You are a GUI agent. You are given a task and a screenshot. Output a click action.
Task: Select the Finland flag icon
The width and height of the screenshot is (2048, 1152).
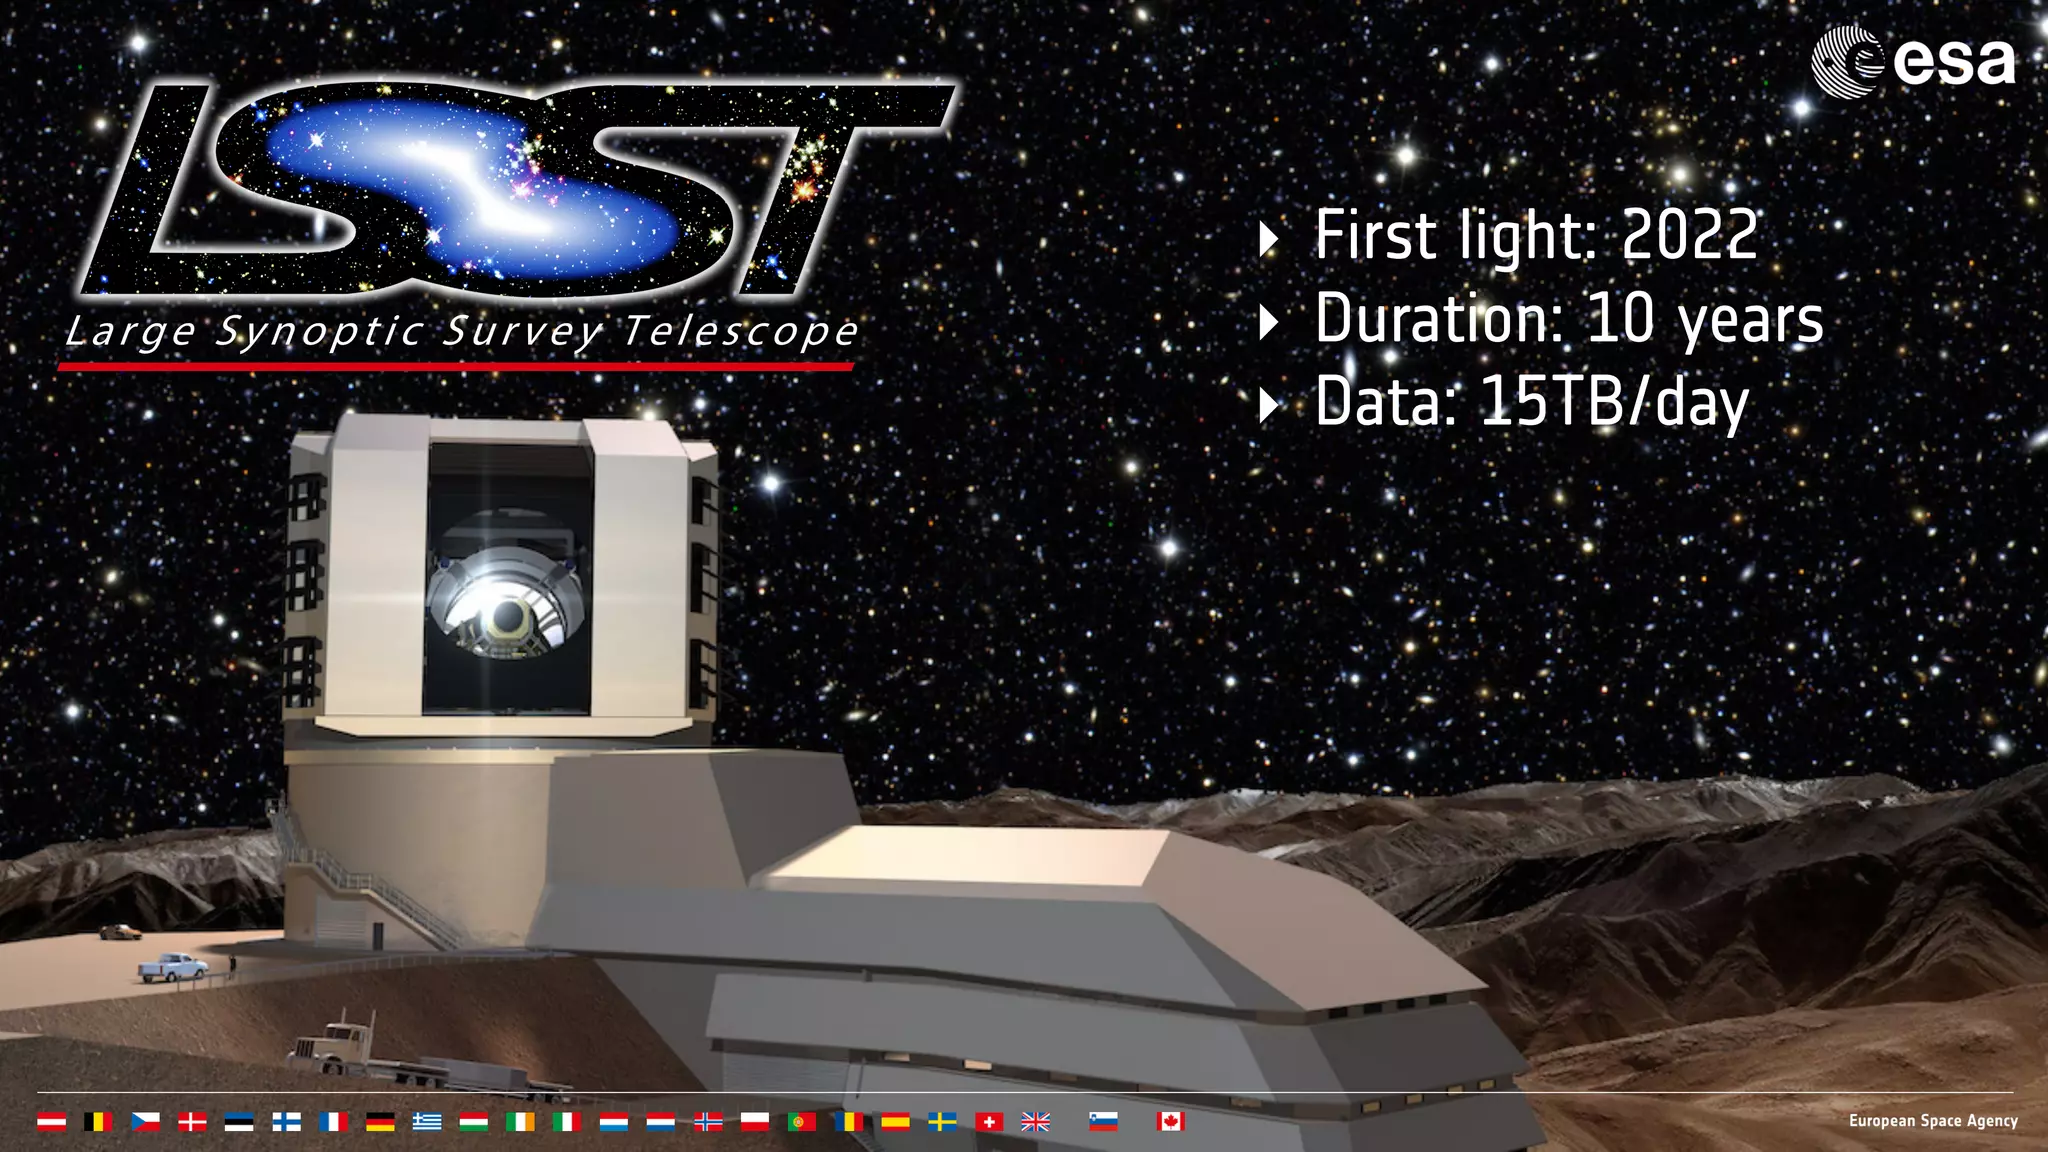(x=286, y=1122)
